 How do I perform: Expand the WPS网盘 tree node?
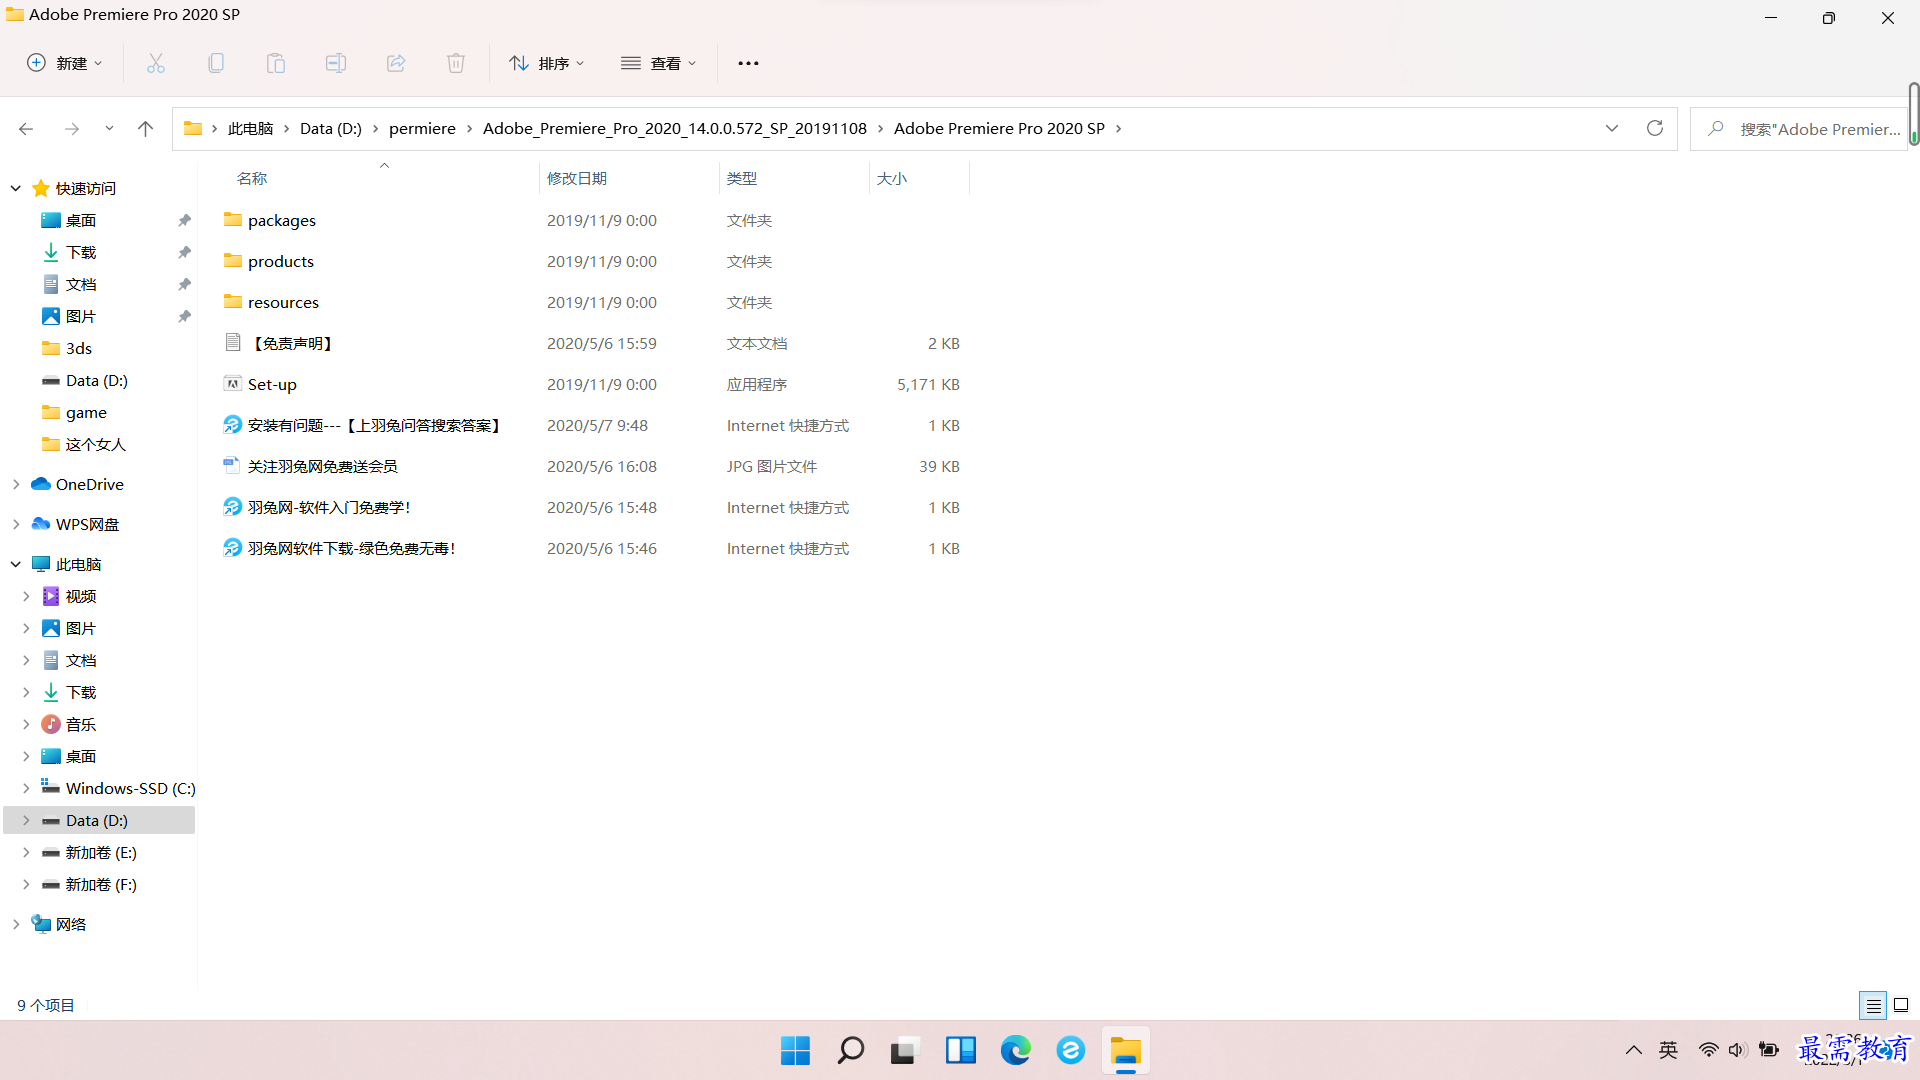[x=16, y=524]
